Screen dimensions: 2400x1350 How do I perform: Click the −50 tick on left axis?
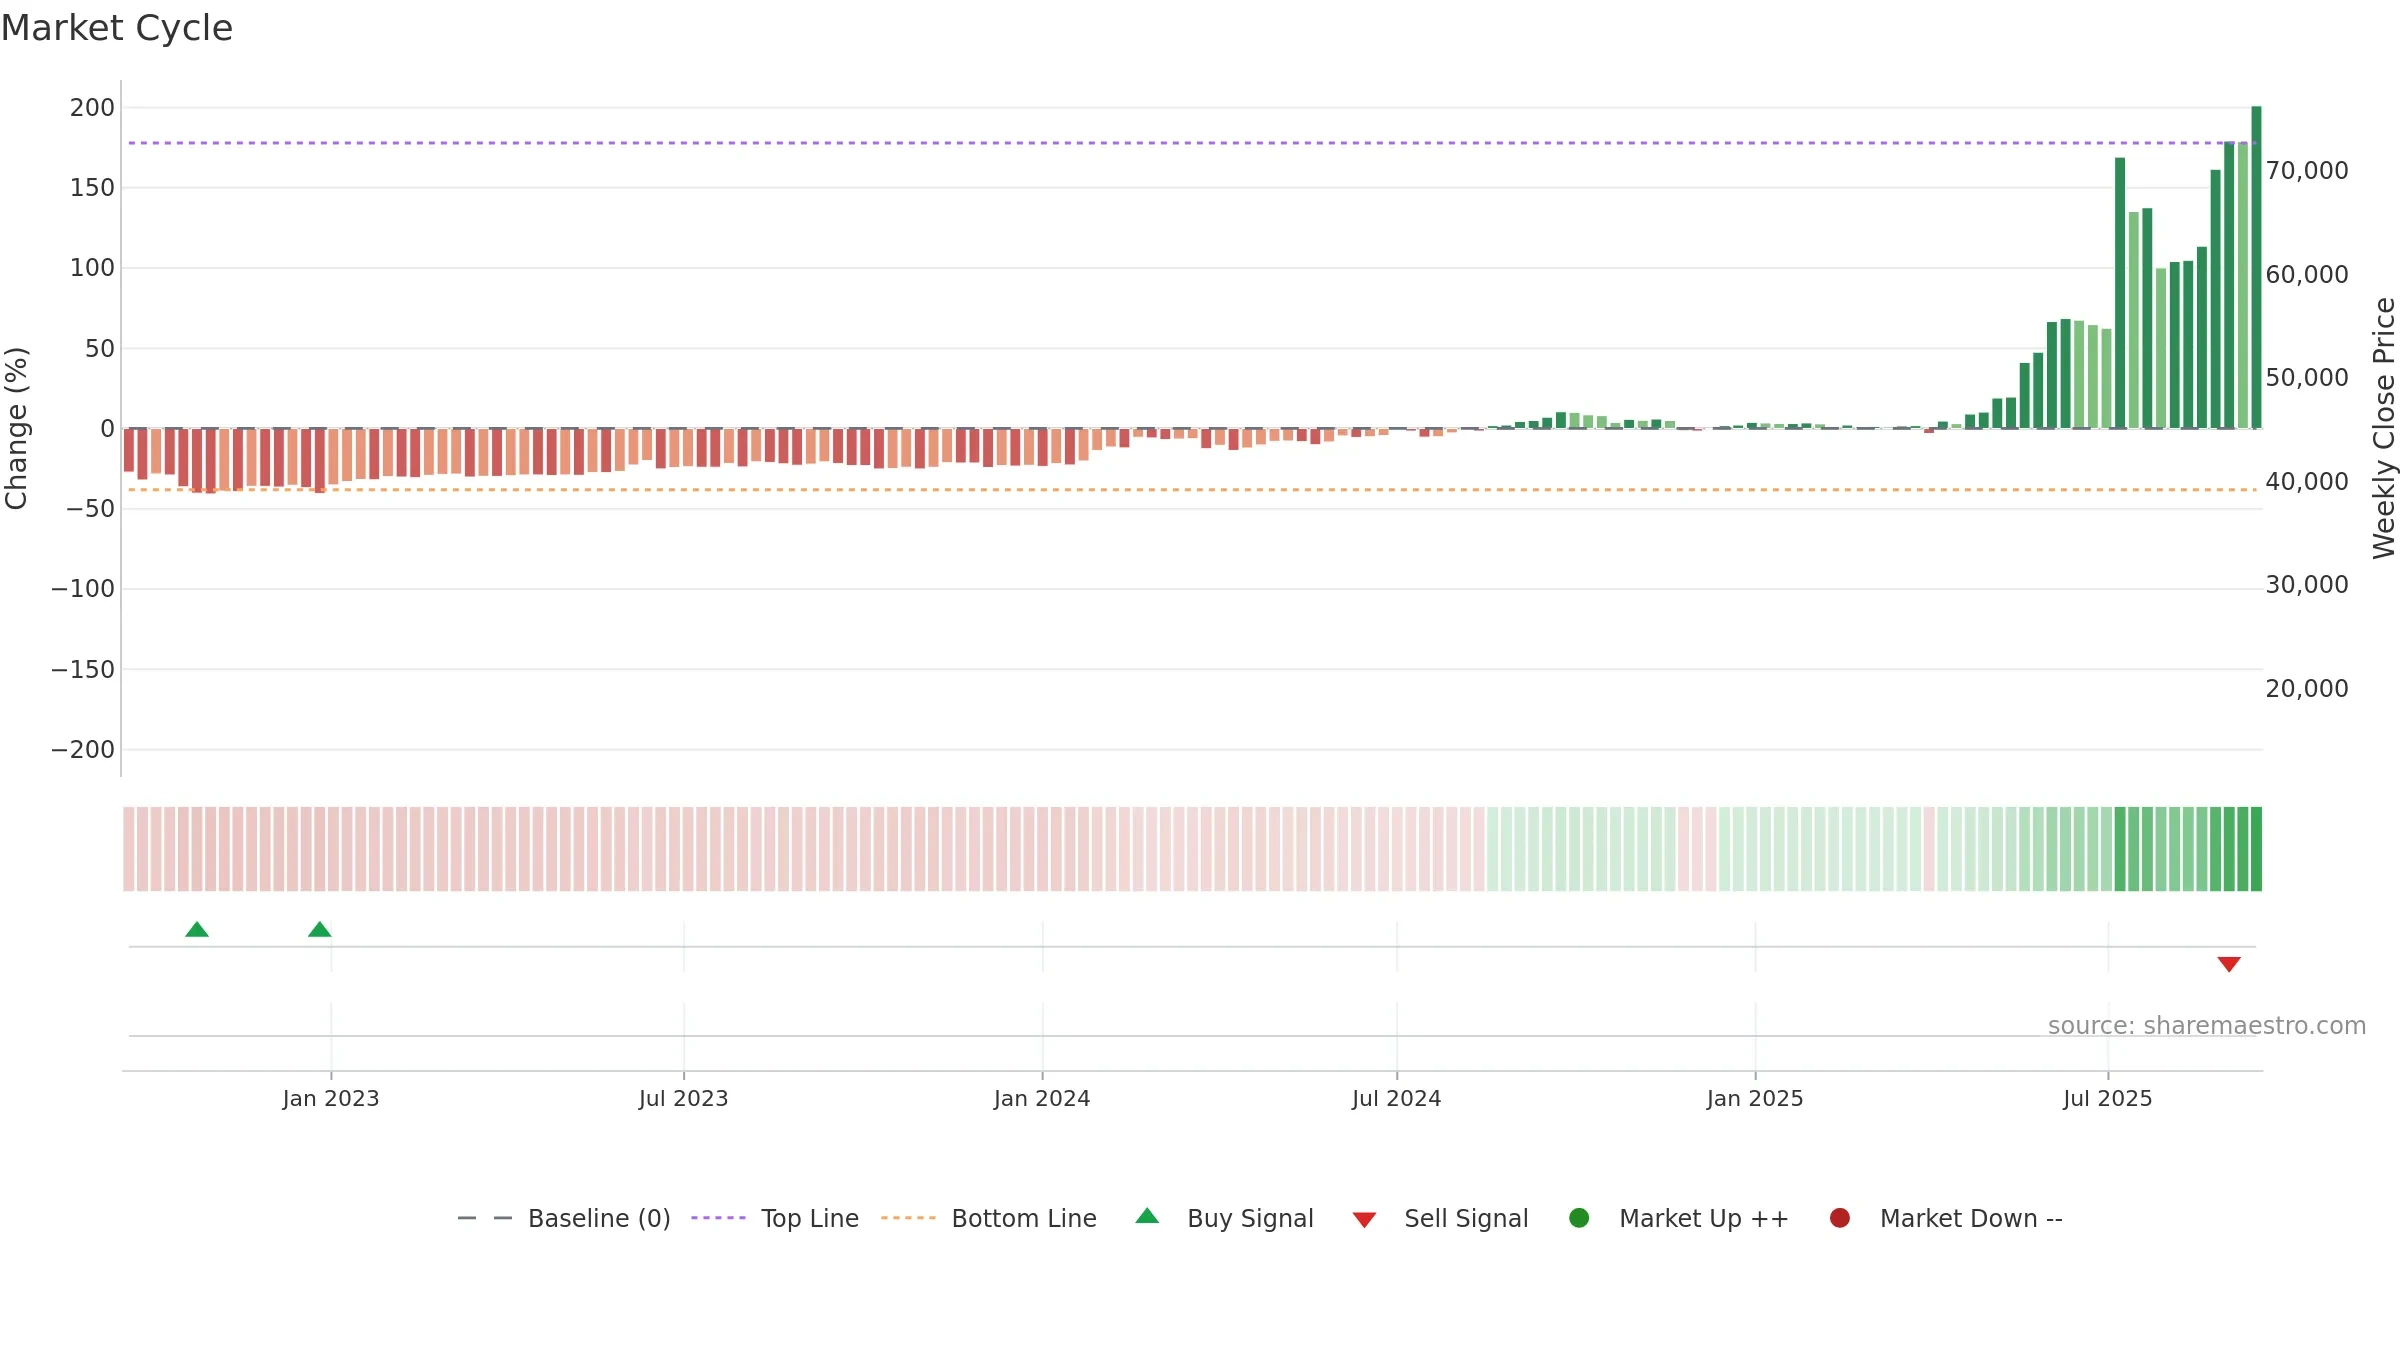point(90,509)
